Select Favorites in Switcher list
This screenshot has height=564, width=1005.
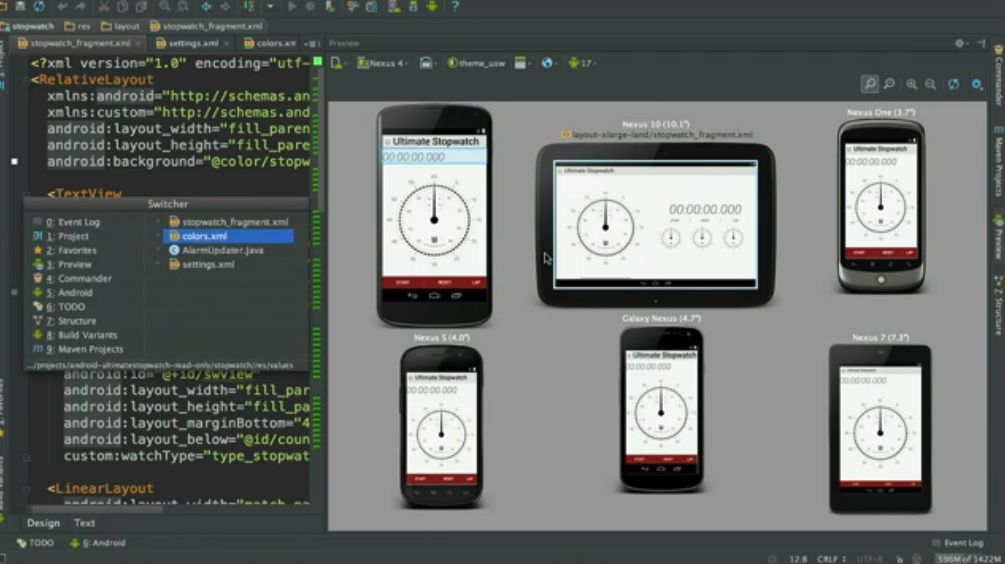click(71, 251)
